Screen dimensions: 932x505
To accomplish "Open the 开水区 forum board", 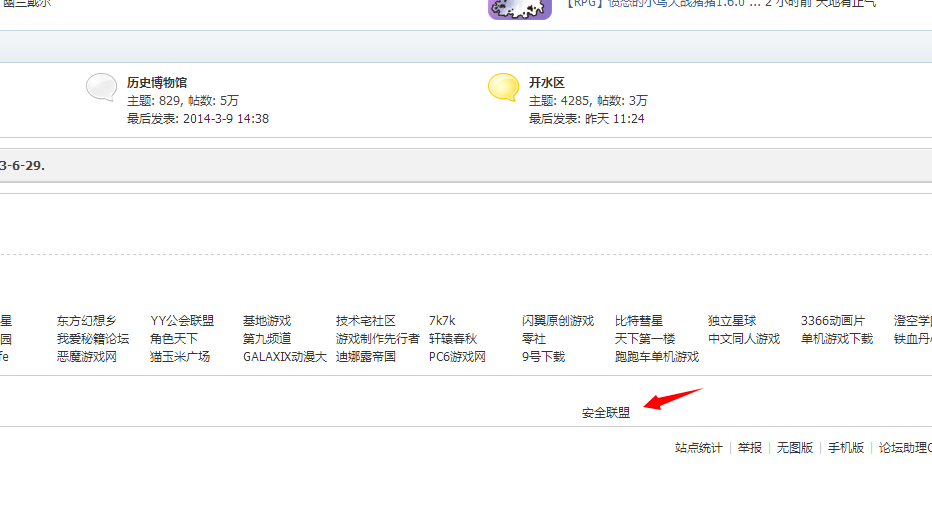I will pos(547,83).
